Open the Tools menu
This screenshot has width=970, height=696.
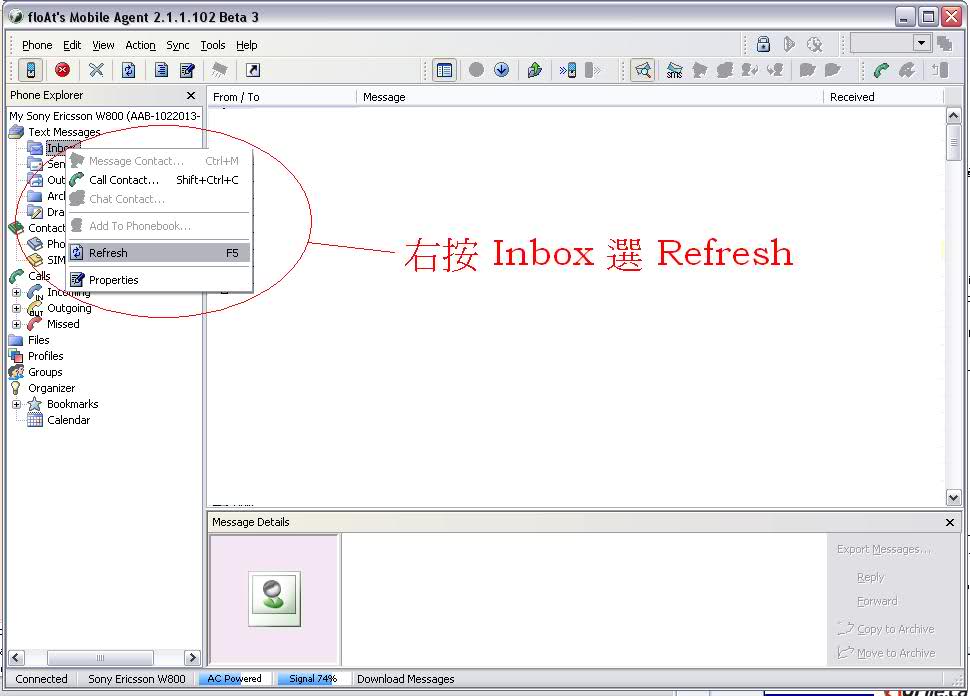coord(213,45)
